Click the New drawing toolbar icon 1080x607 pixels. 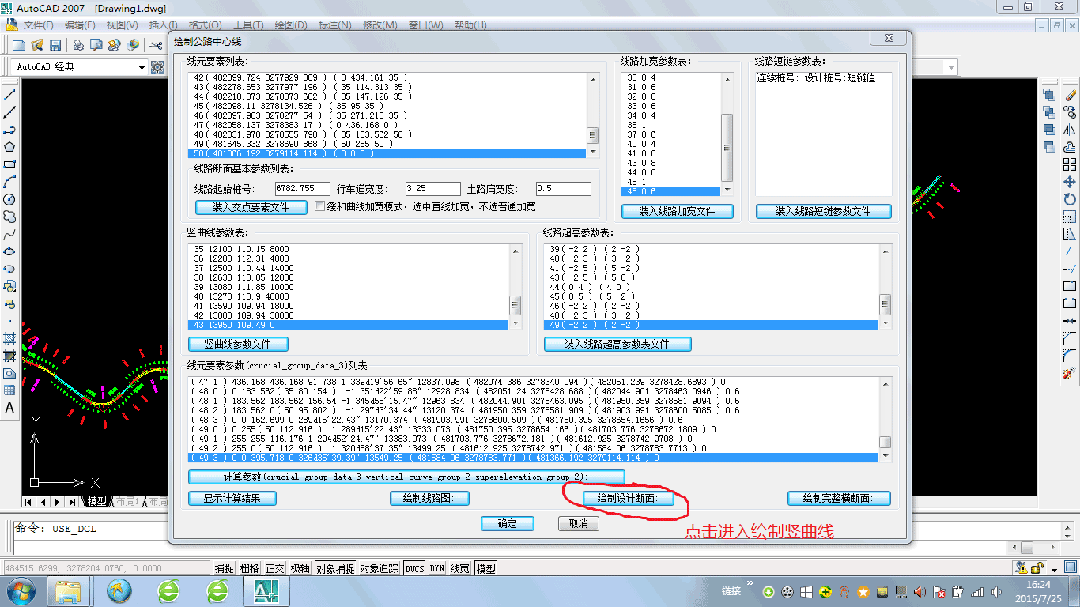pos(19,45)
